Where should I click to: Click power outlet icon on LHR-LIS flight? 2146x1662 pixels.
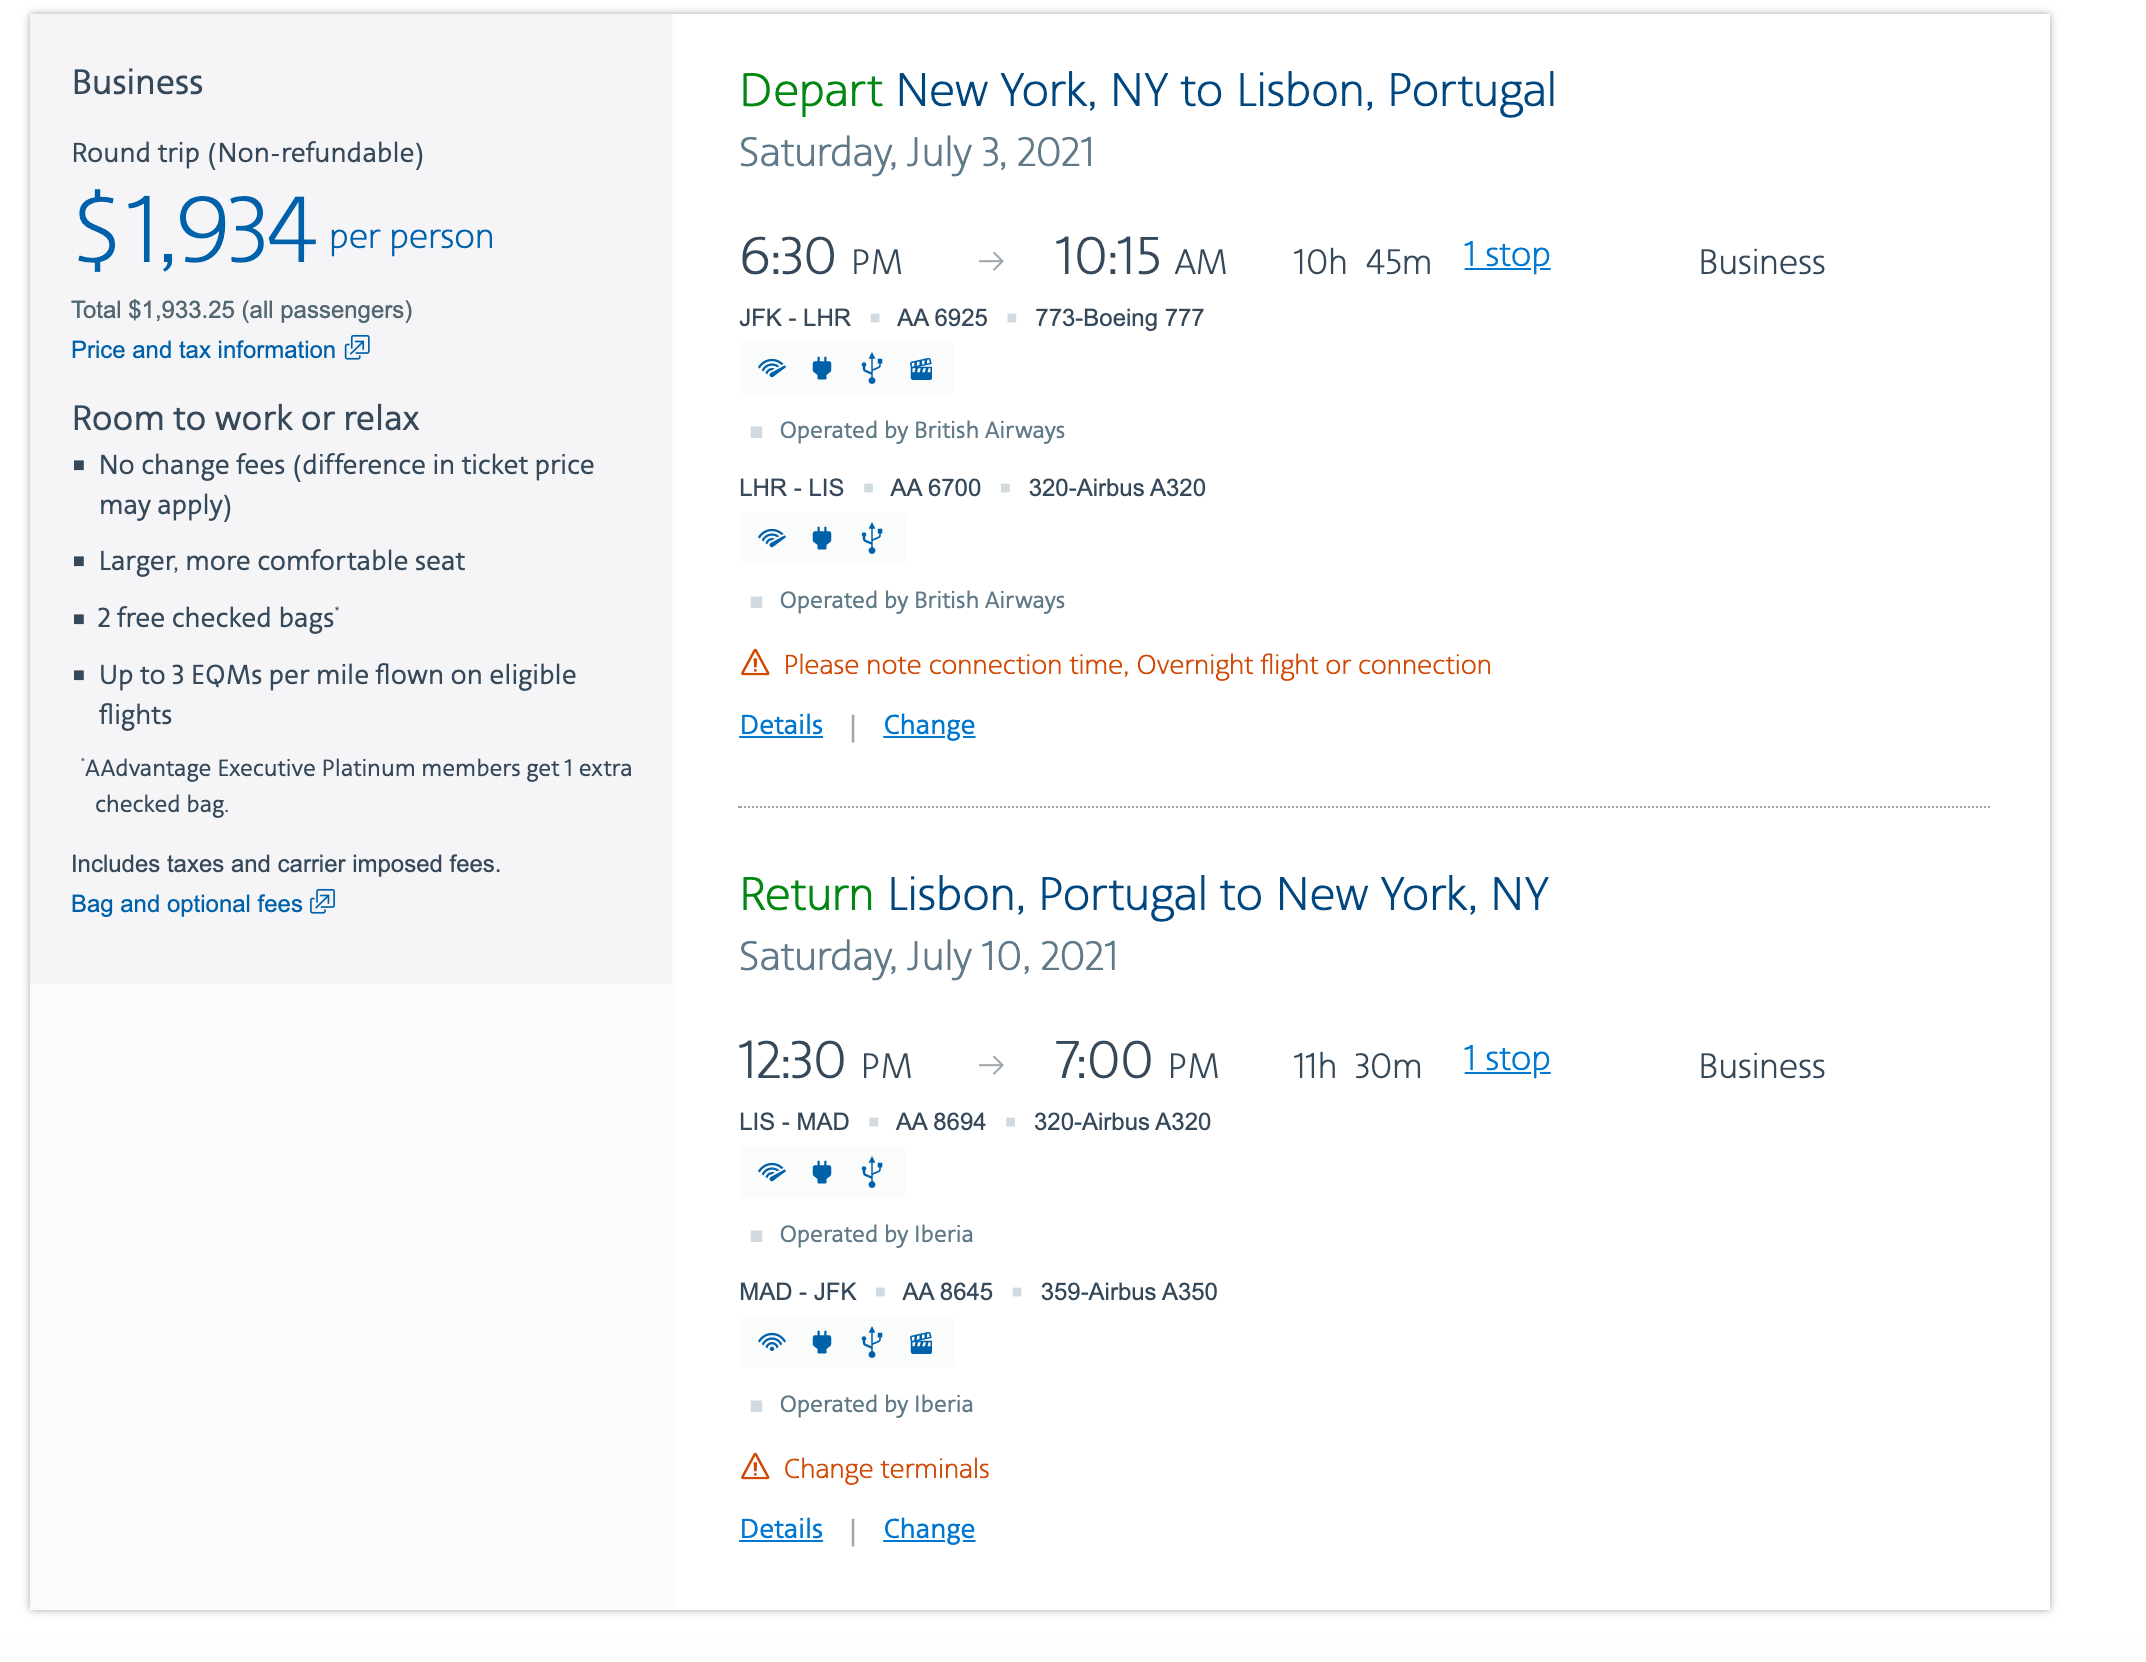pos(822,538)
